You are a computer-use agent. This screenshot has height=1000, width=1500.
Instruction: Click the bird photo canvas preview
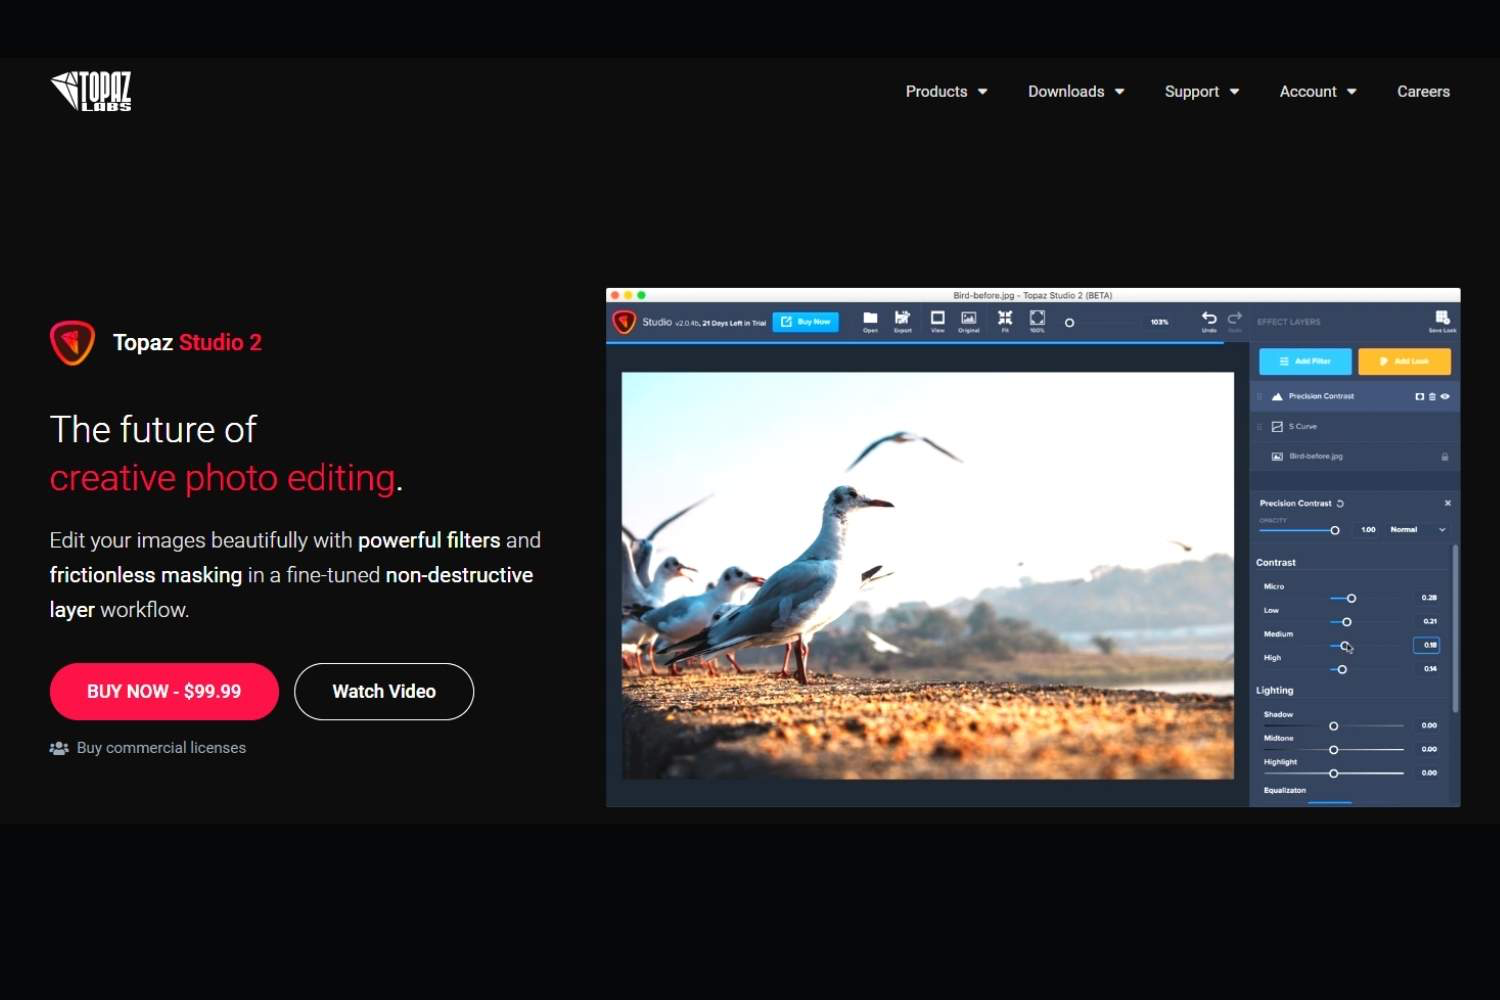927,575
